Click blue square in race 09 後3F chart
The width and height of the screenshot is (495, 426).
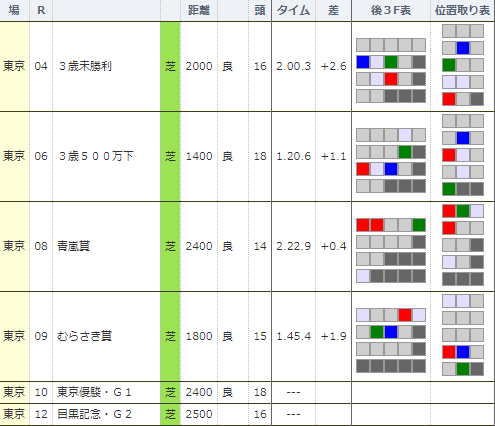[391, 332]
